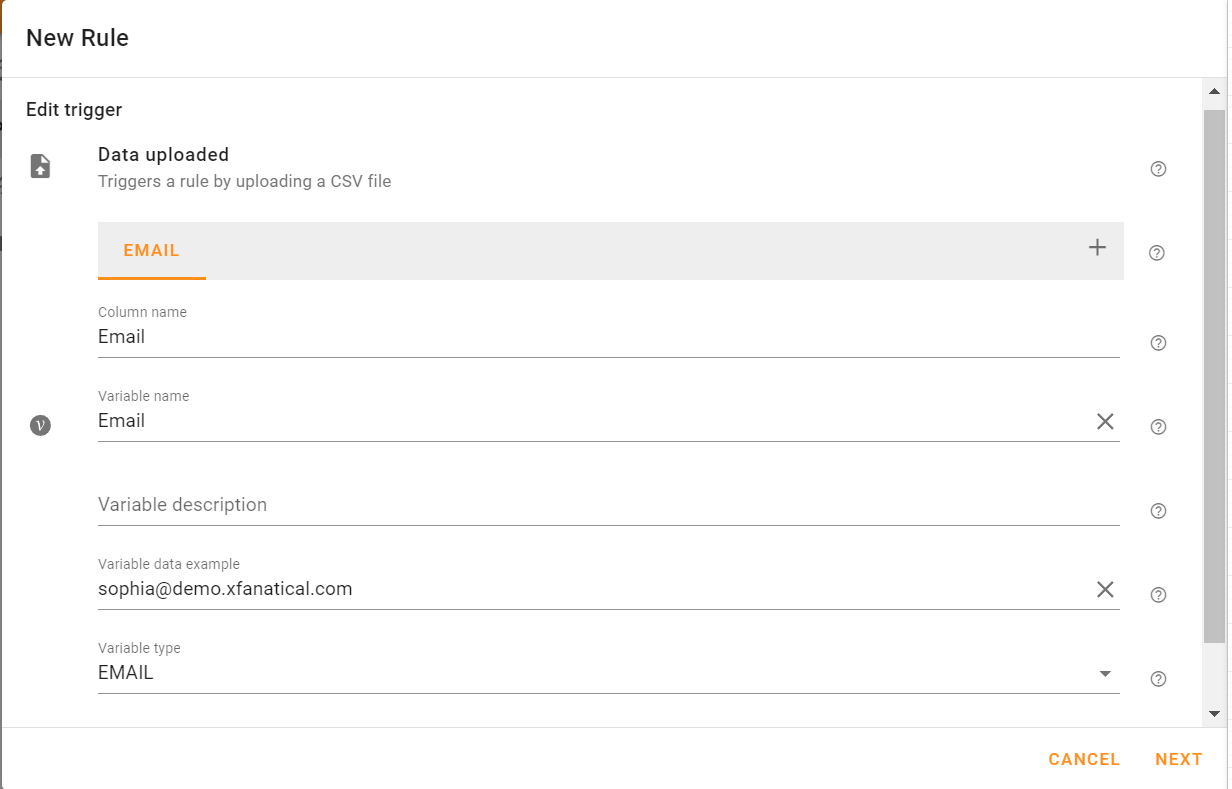1232x789 pixels.
Task: Open help for the Variable description field
Action: [1157, 510]
